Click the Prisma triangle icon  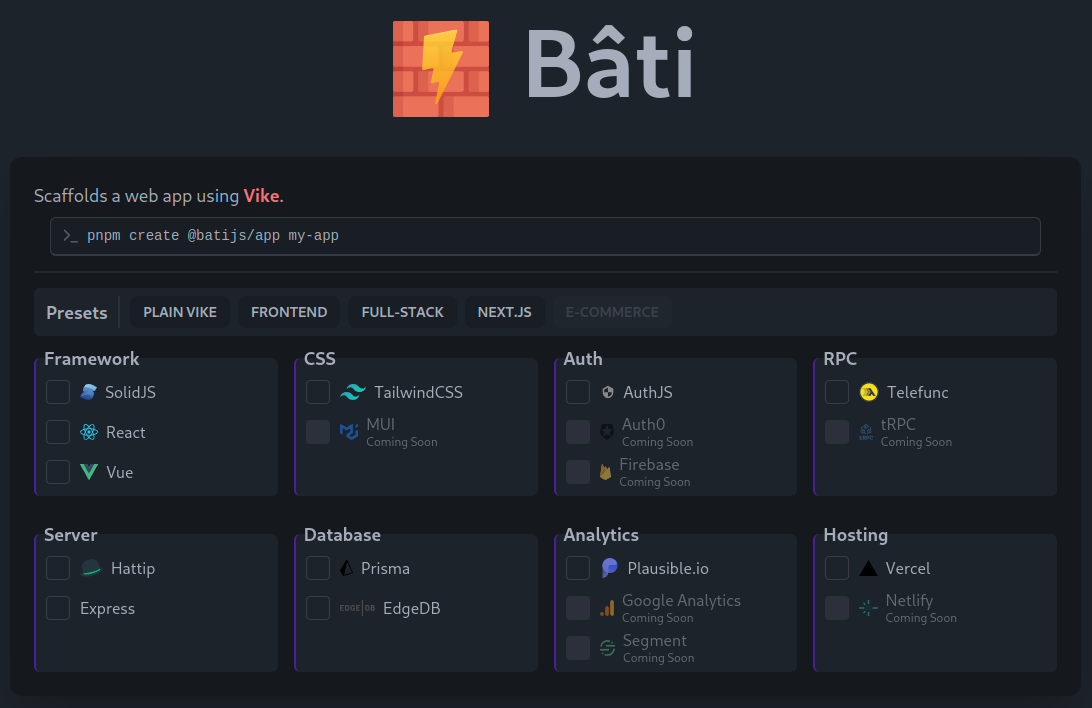point(346,568)
